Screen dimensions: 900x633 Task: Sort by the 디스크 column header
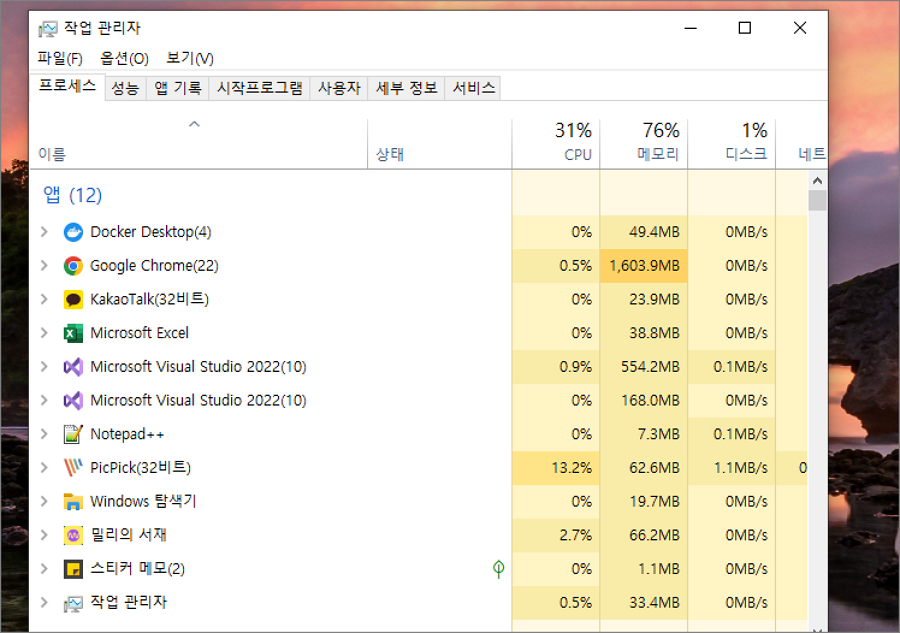point(731,143)
